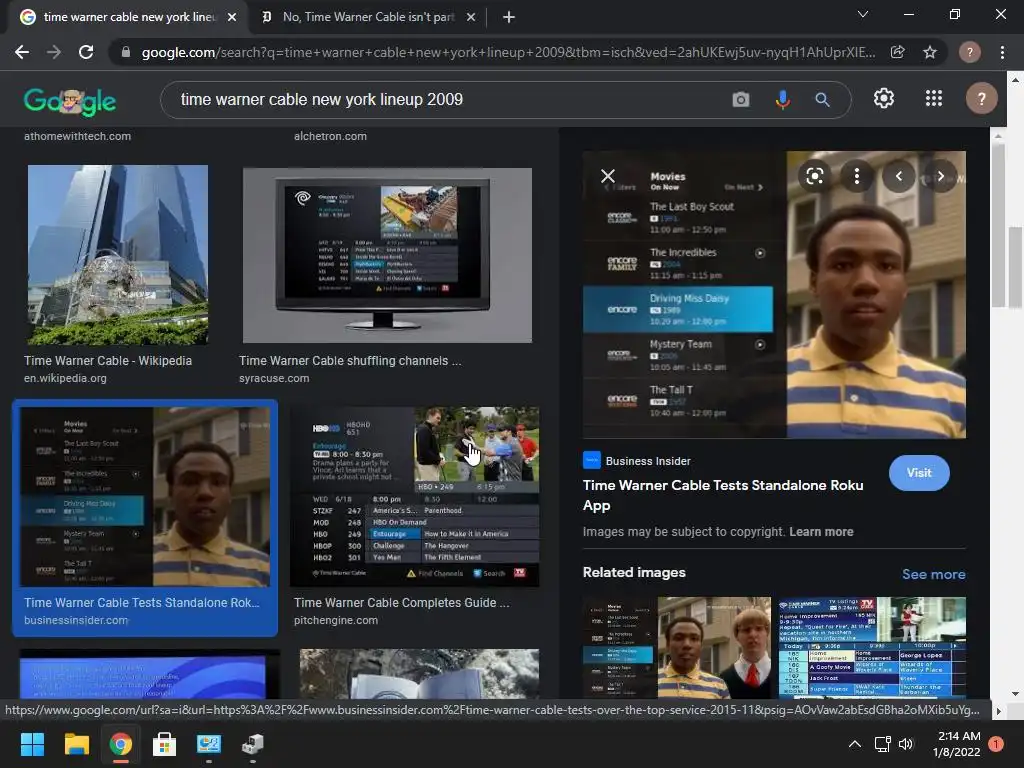Click the syracuse.com source text
1024x768 pixels.
click(274, 378)
